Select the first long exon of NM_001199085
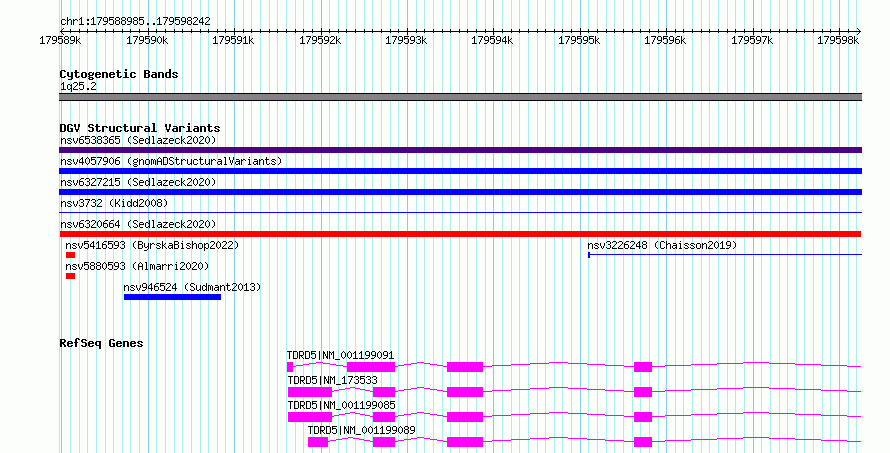Screen dimensions: 890x453 (310, 417)
